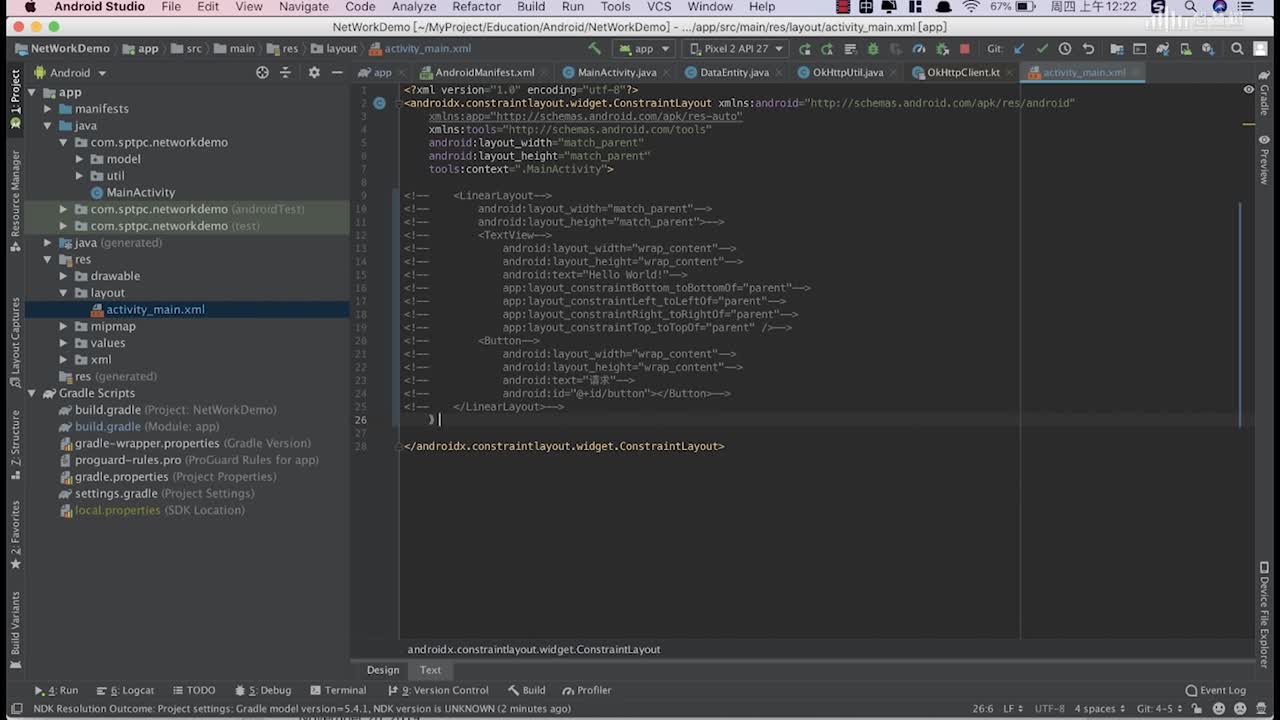This screenshot has height=720, width=1280.
Task: Expand the model package arrow
Action: [x=80, y=159]
